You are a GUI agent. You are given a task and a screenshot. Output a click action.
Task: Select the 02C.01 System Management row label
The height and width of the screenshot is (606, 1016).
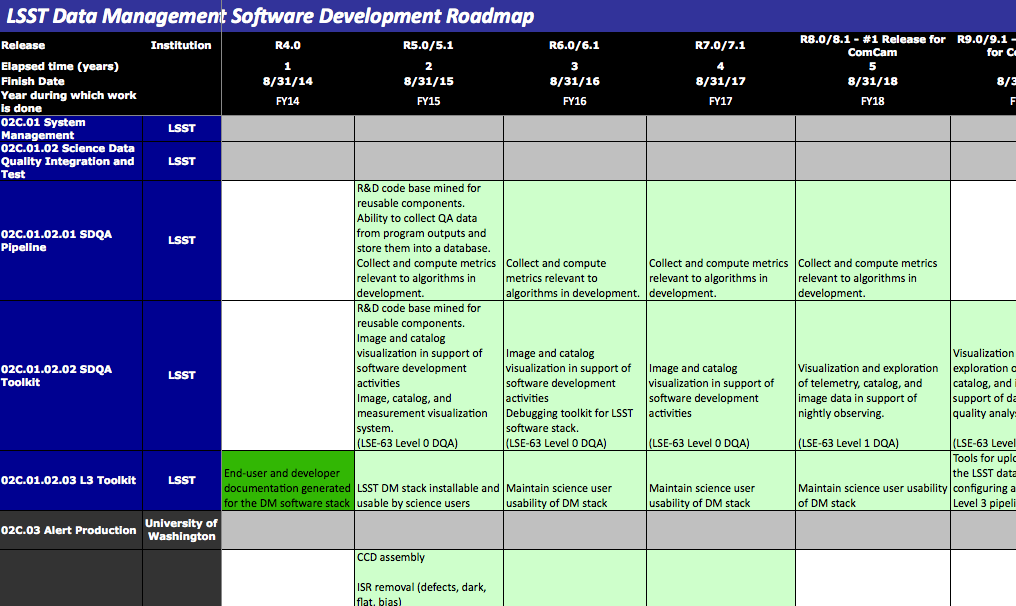71,129
